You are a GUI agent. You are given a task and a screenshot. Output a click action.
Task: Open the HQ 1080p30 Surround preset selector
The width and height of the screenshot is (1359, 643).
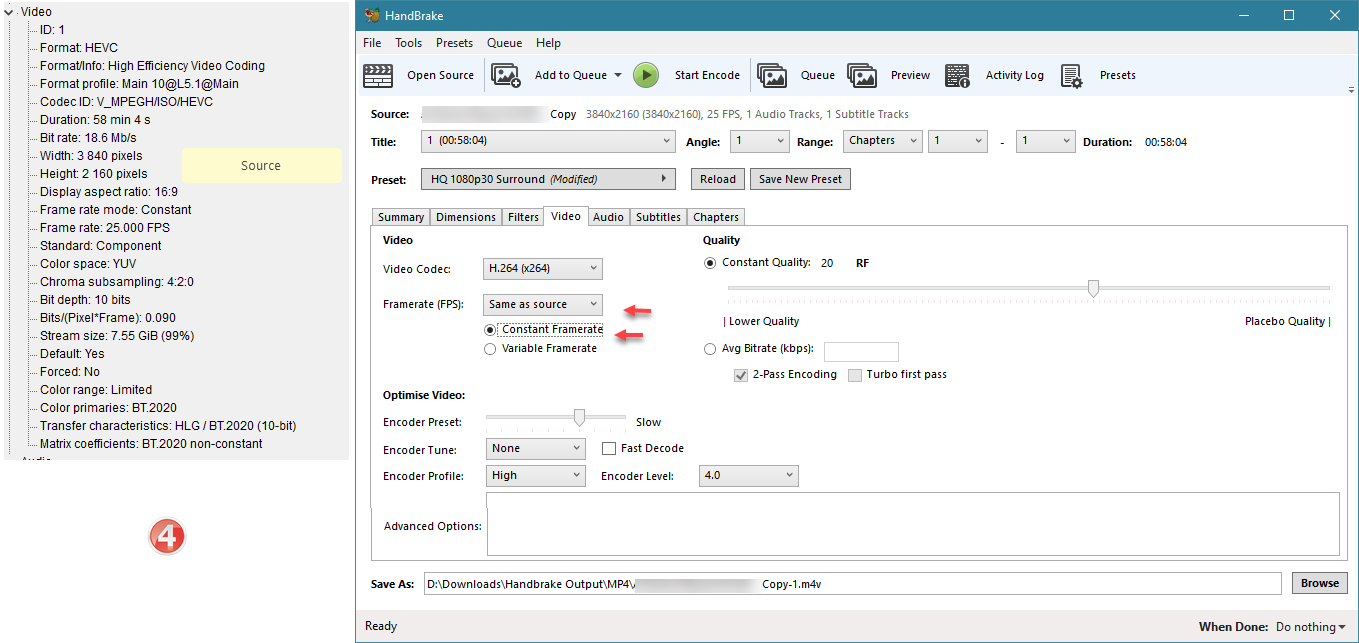click(x=548, y=179)
